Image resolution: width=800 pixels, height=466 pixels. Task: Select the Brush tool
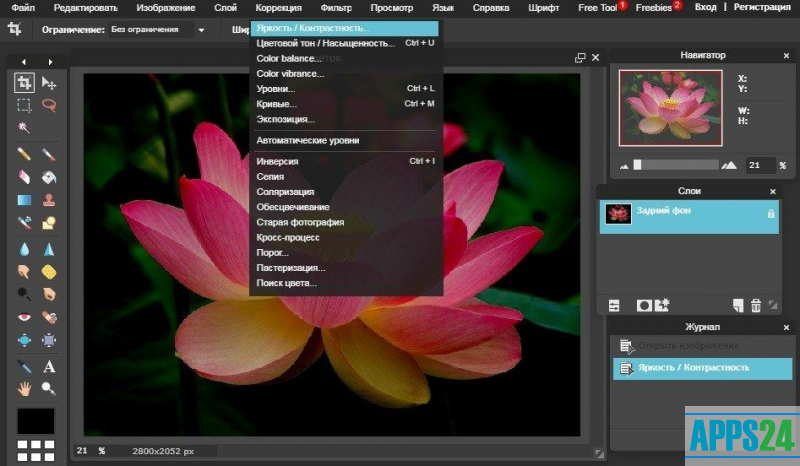coord(49,154)
